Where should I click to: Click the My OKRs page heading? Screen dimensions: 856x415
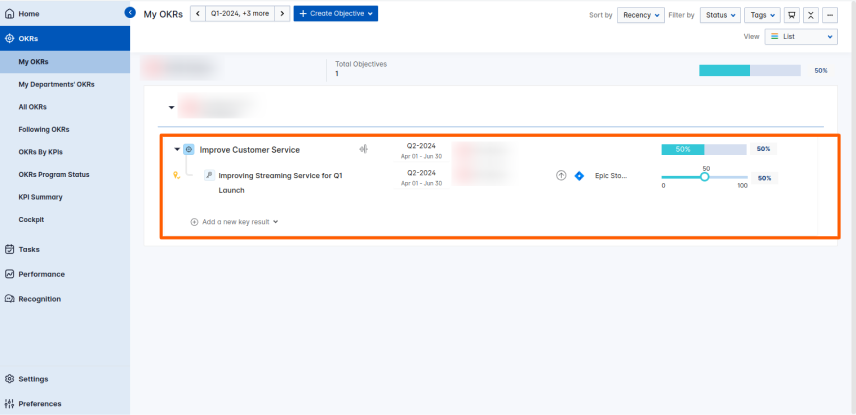click(163, 14)
